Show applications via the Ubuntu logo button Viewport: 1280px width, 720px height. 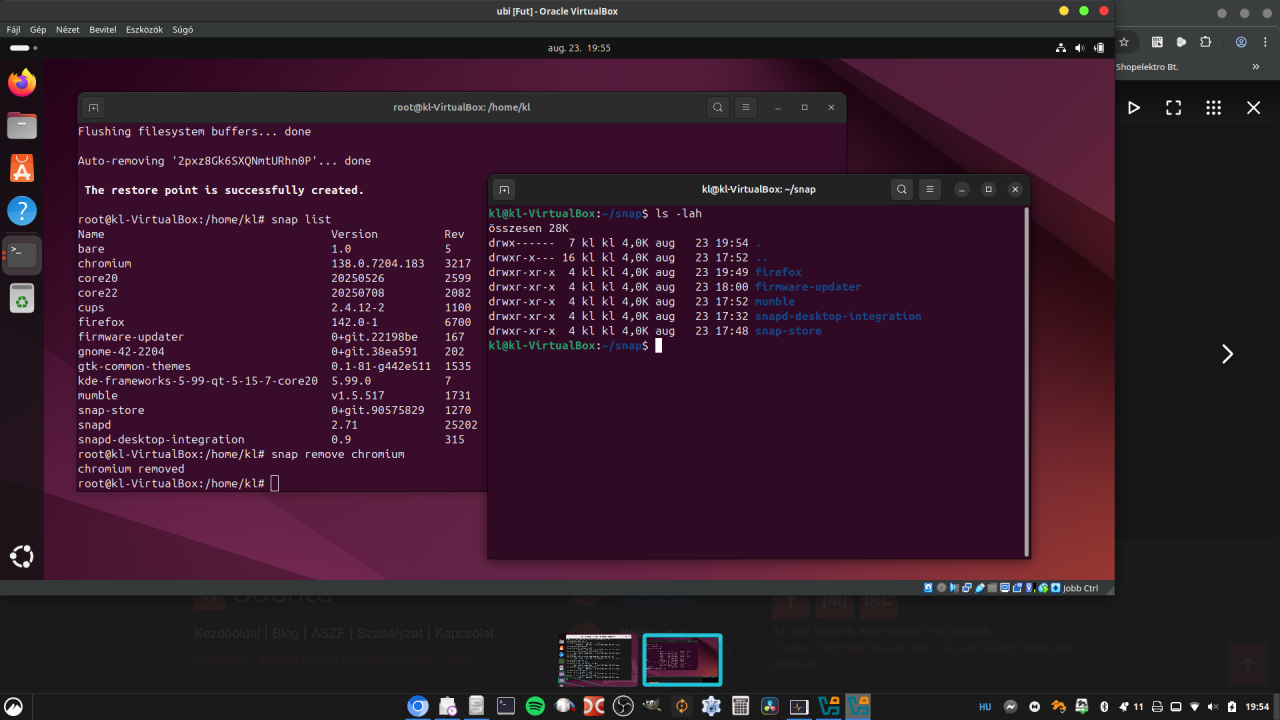(x=22, y=557)
